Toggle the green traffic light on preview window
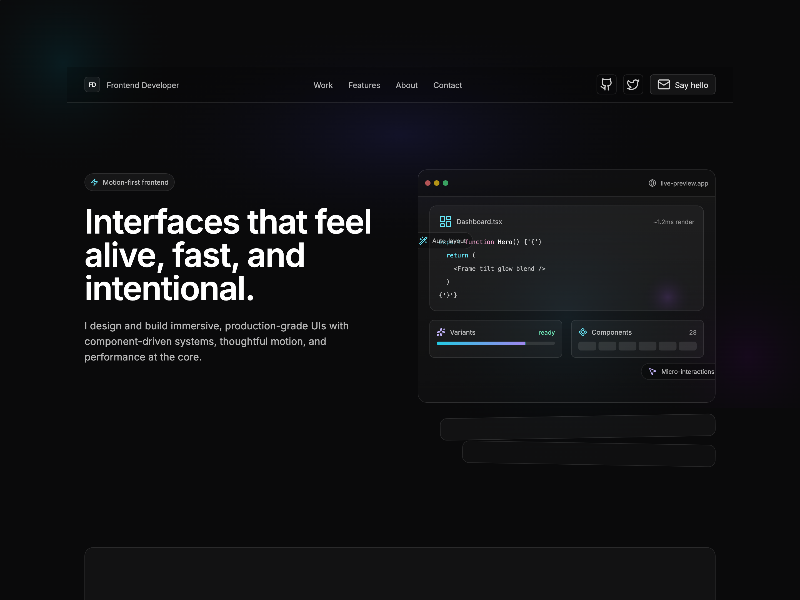Screen dimensions: 800x600 444,183
